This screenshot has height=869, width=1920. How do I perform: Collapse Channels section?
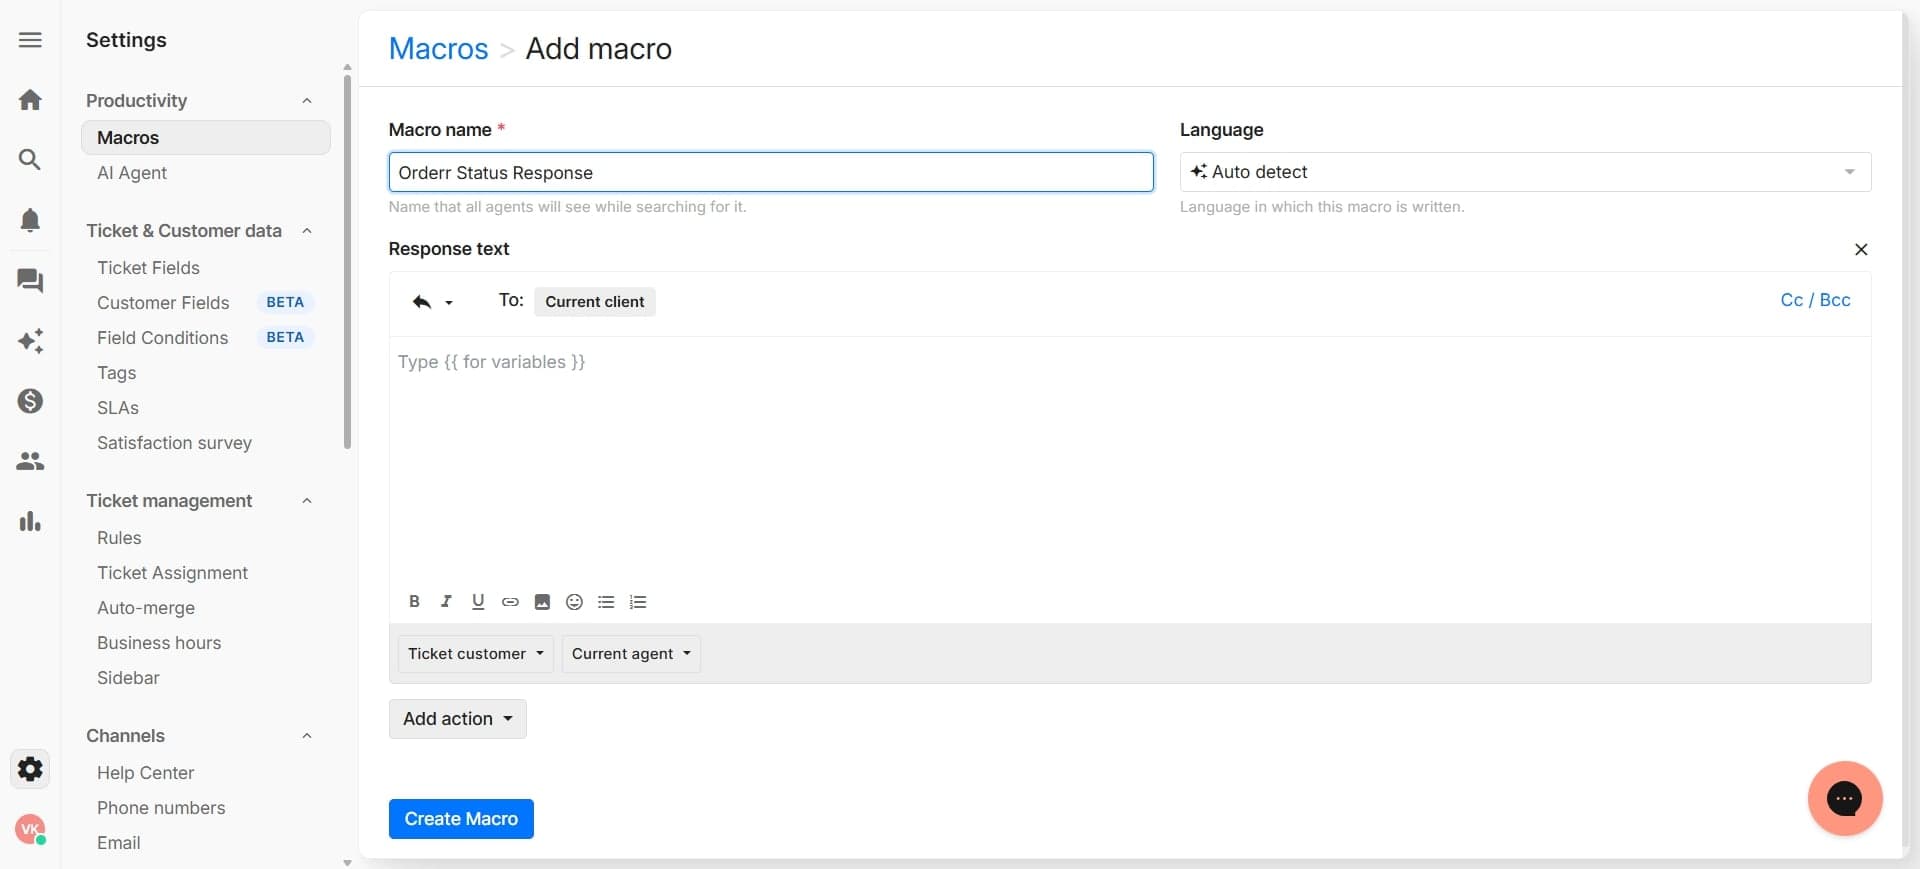point(307,736)
